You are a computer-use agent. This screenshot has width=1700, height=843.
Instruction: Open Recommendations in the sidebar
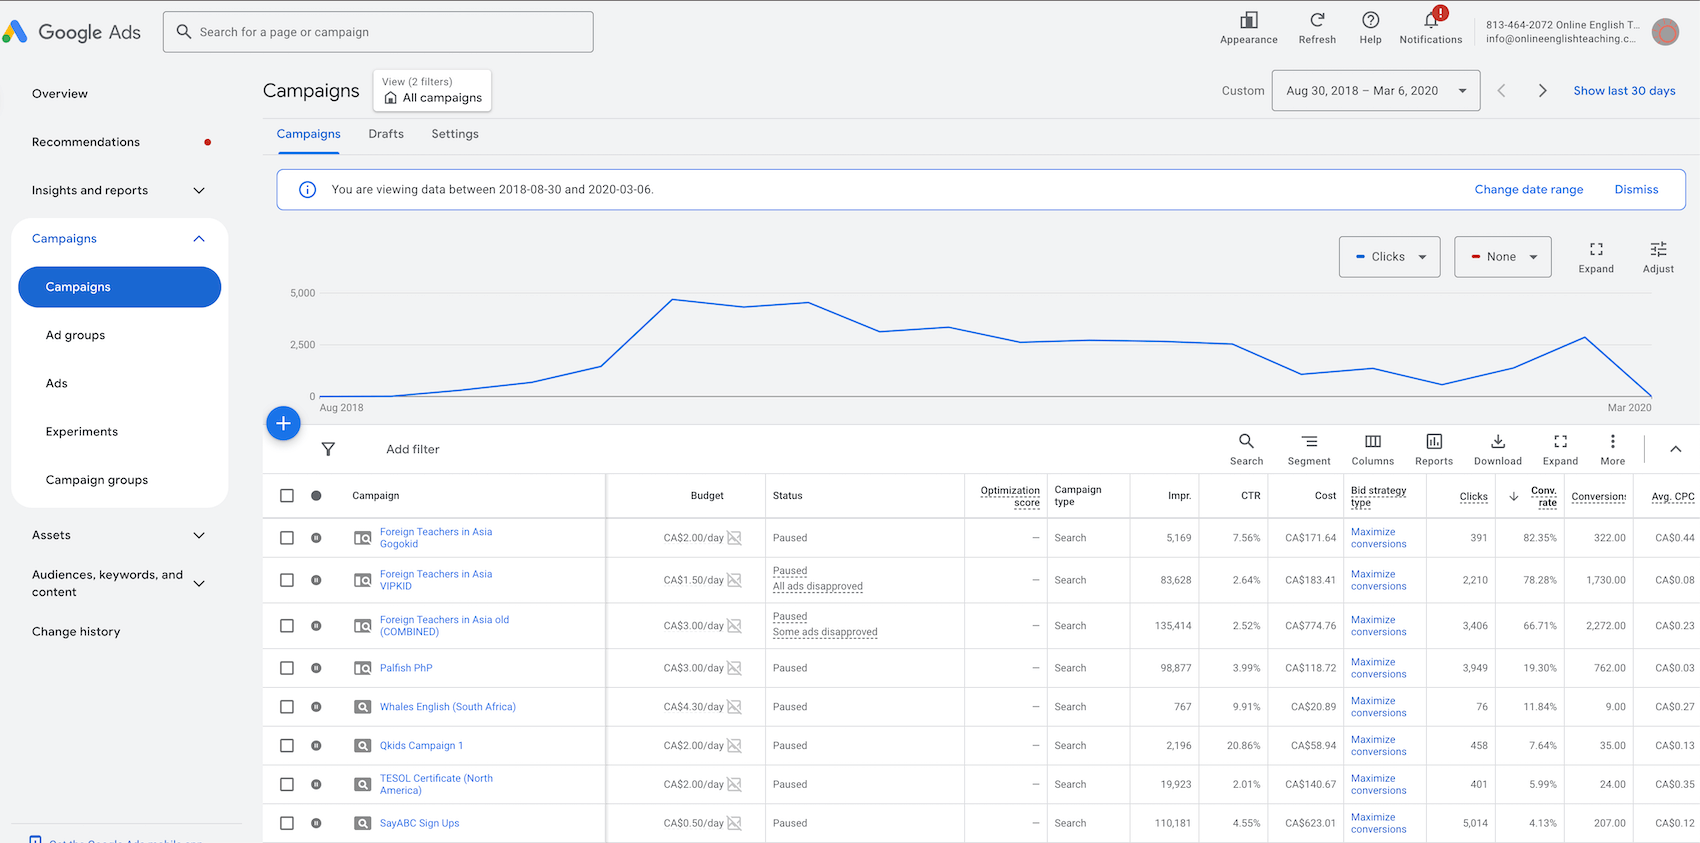[x=86, y=142]
